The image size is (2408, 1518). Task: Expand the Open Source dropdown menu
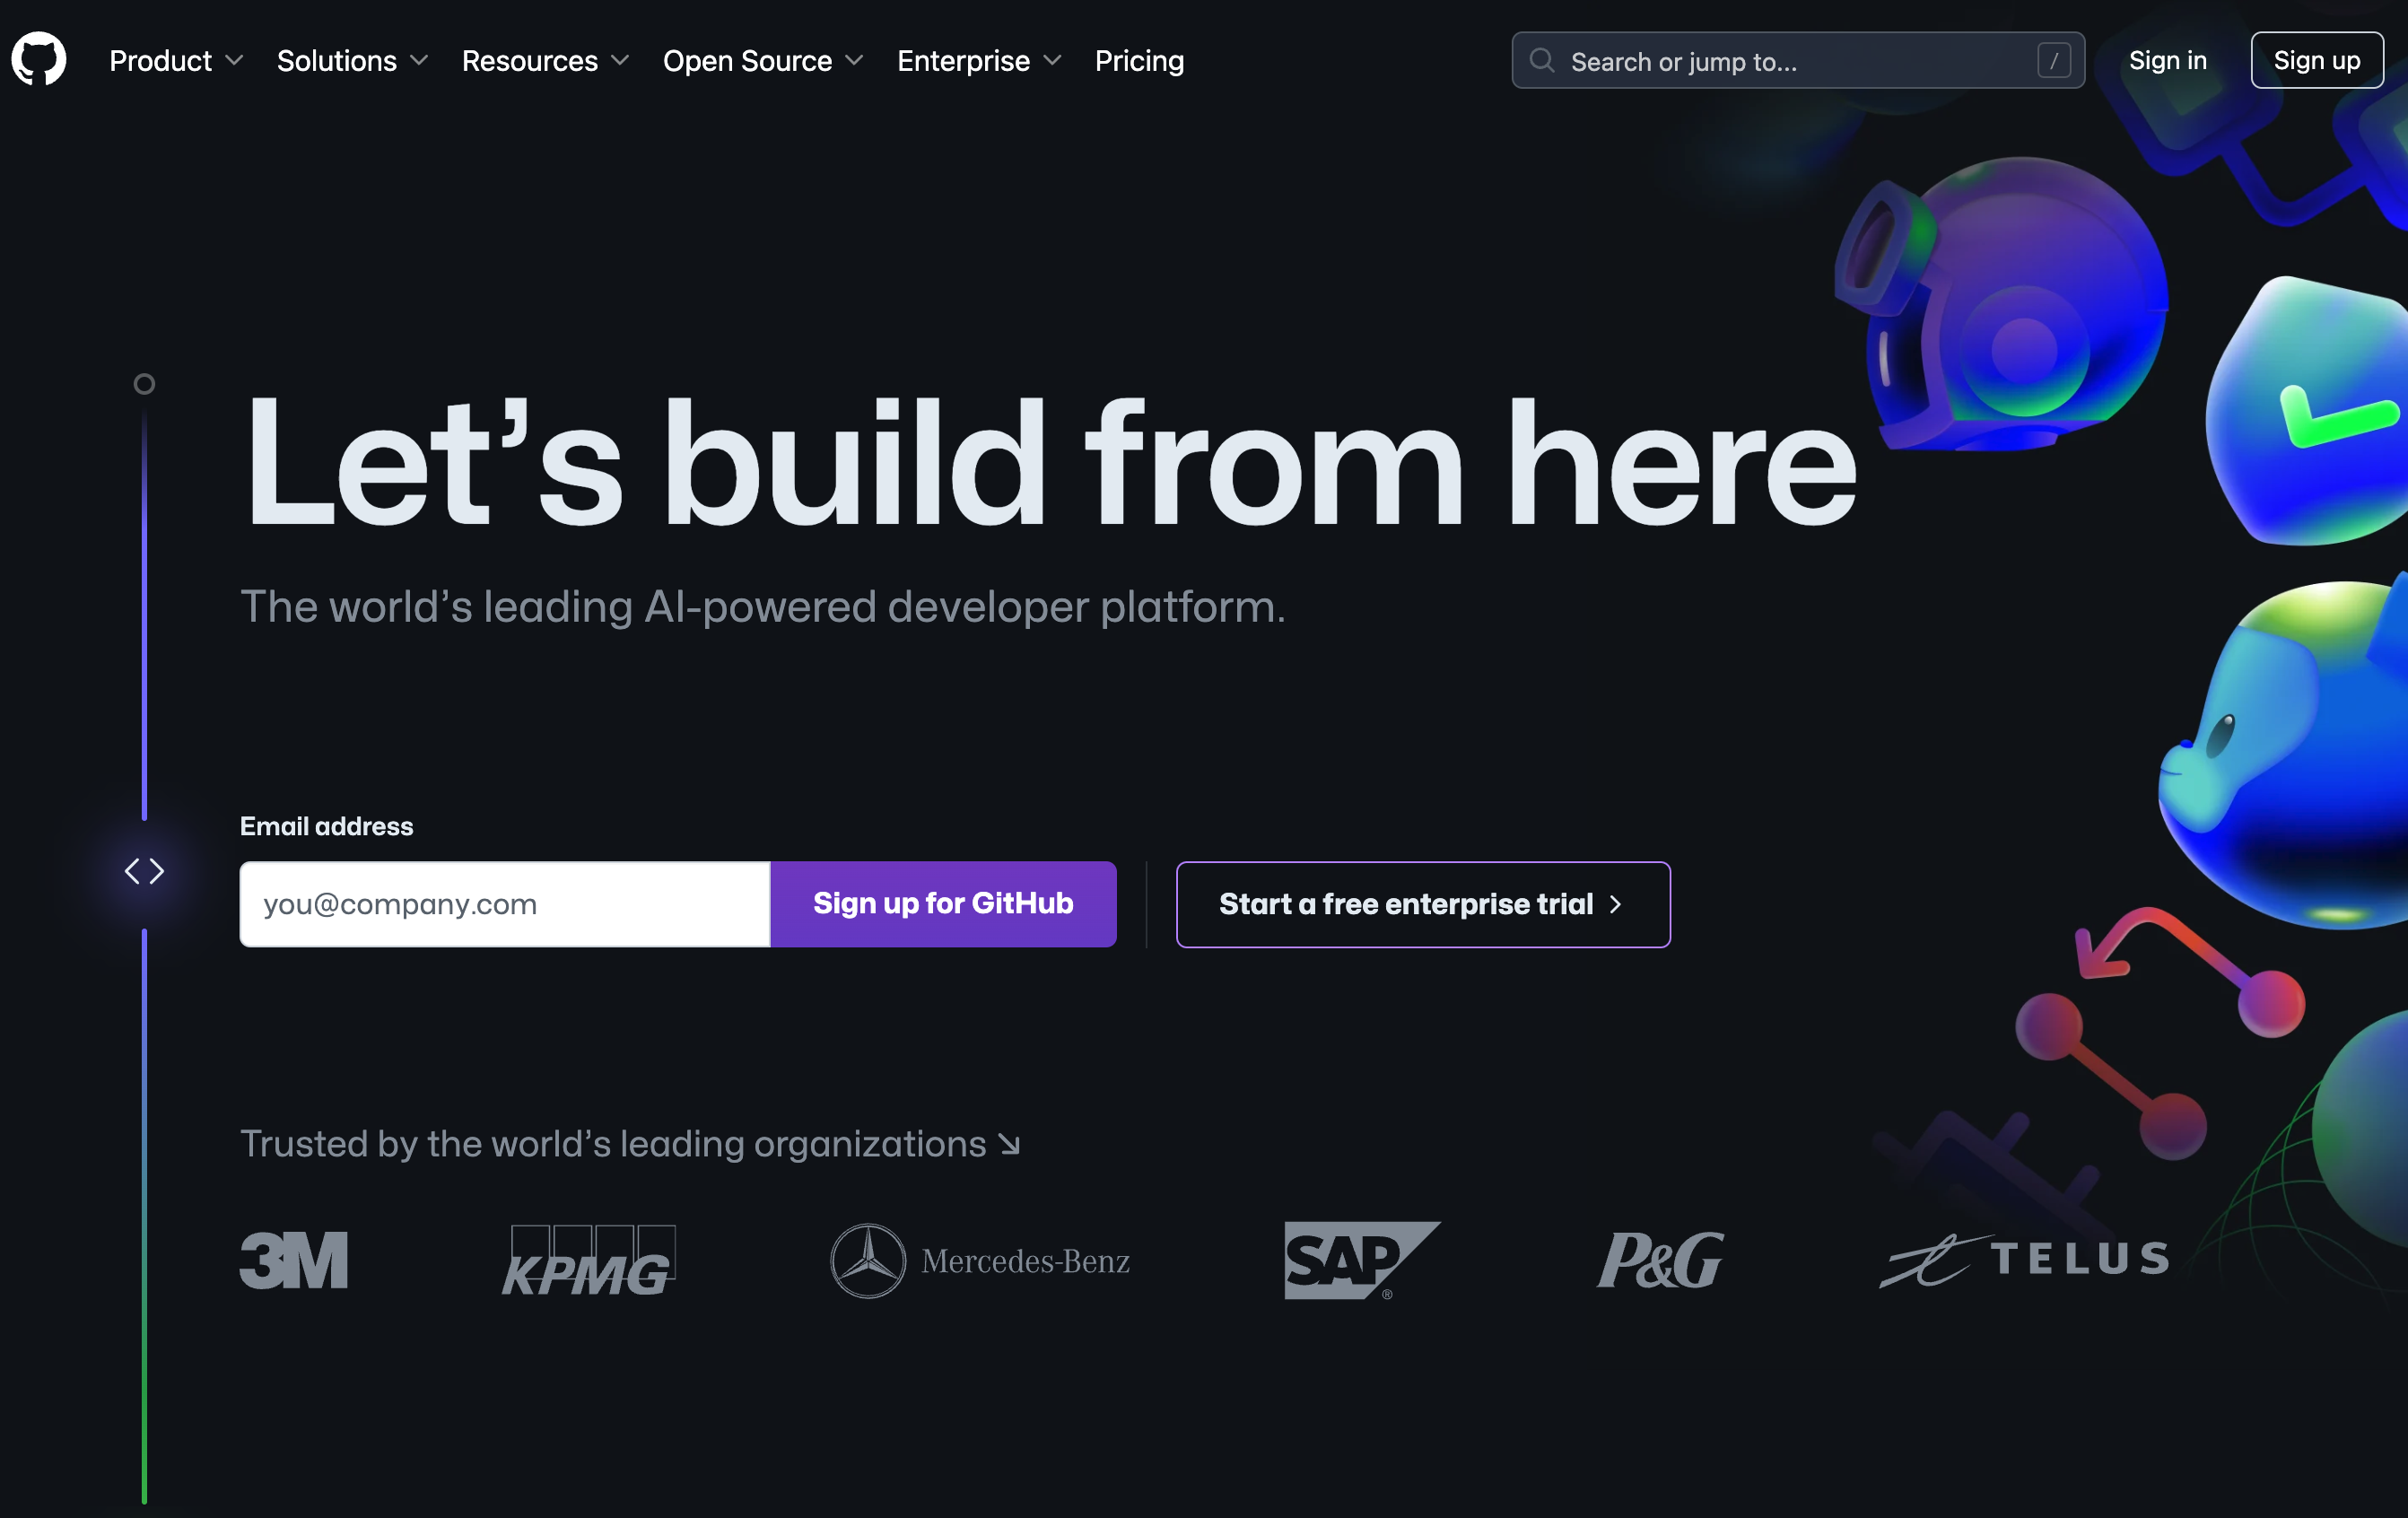[x=763, y=59]
